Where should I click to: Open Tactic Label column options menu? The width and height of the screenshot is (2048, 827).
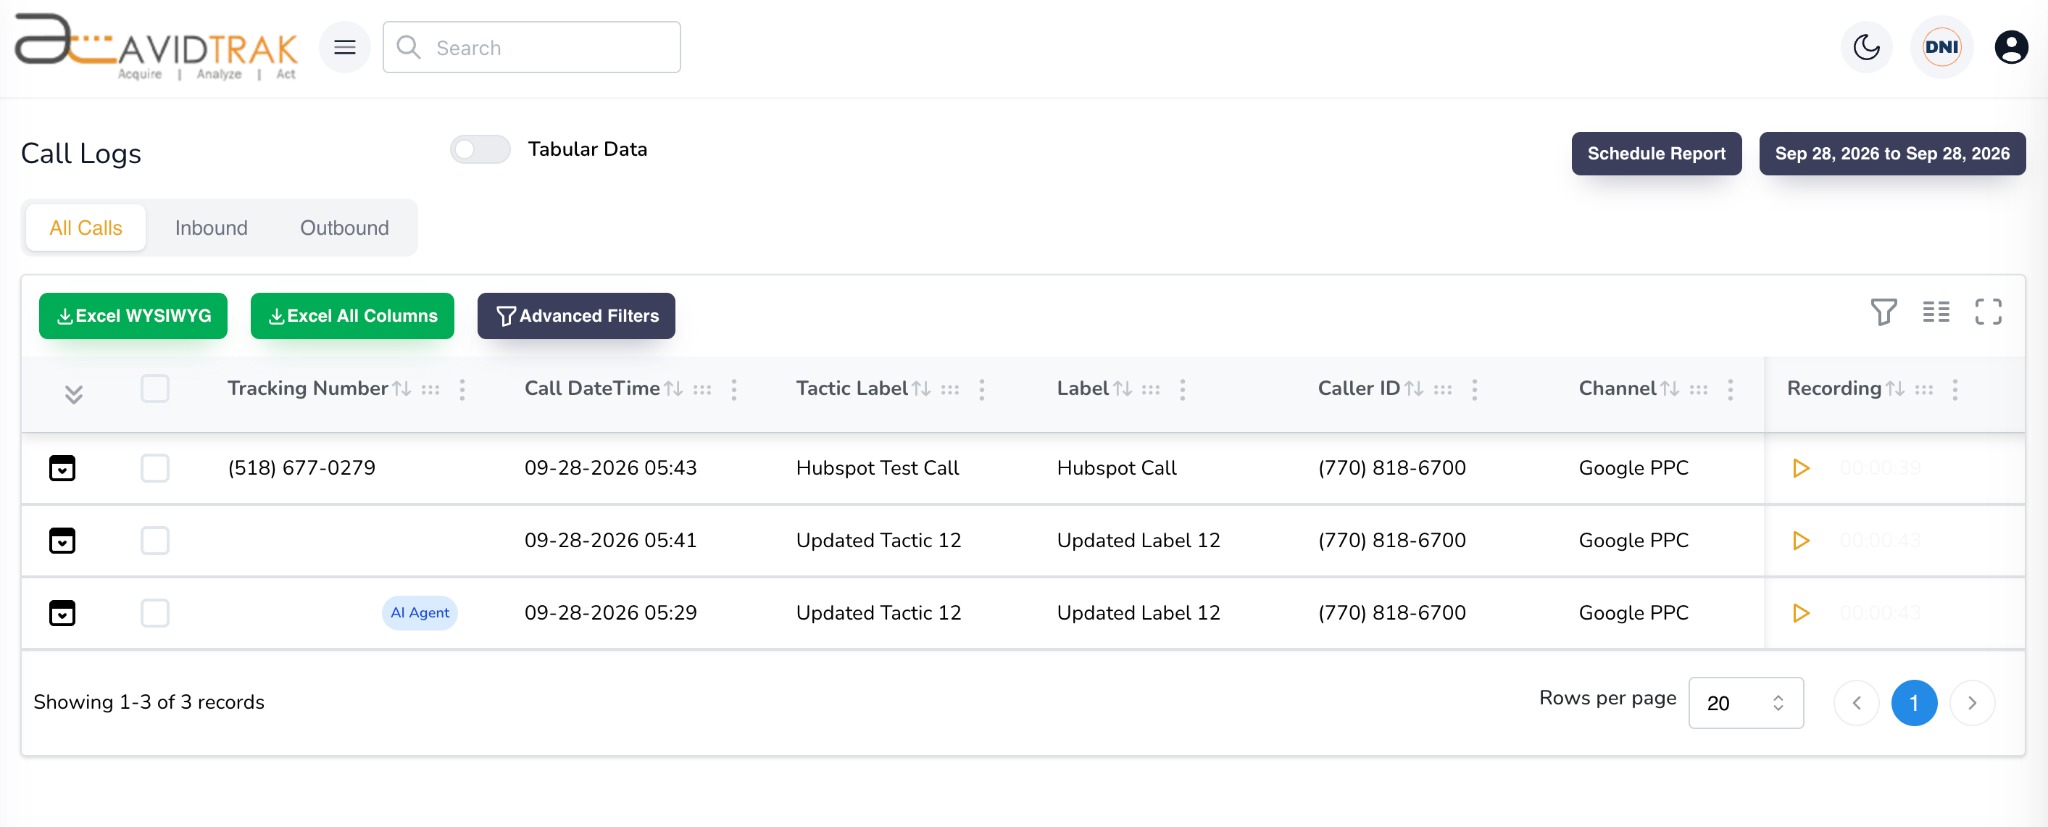coord(982,389)
